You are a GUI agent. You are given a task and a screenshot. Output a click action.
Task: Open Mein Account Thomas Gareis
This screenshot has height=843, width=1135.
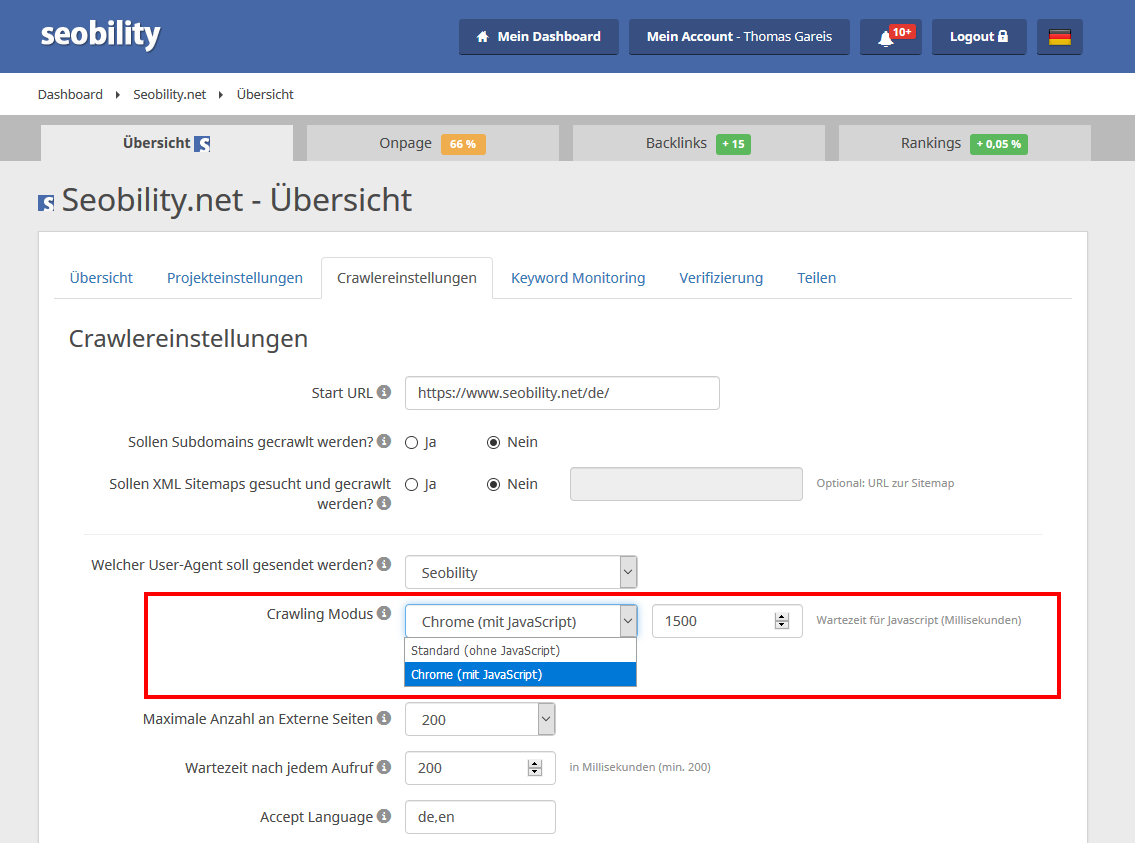tap(739, 37)
